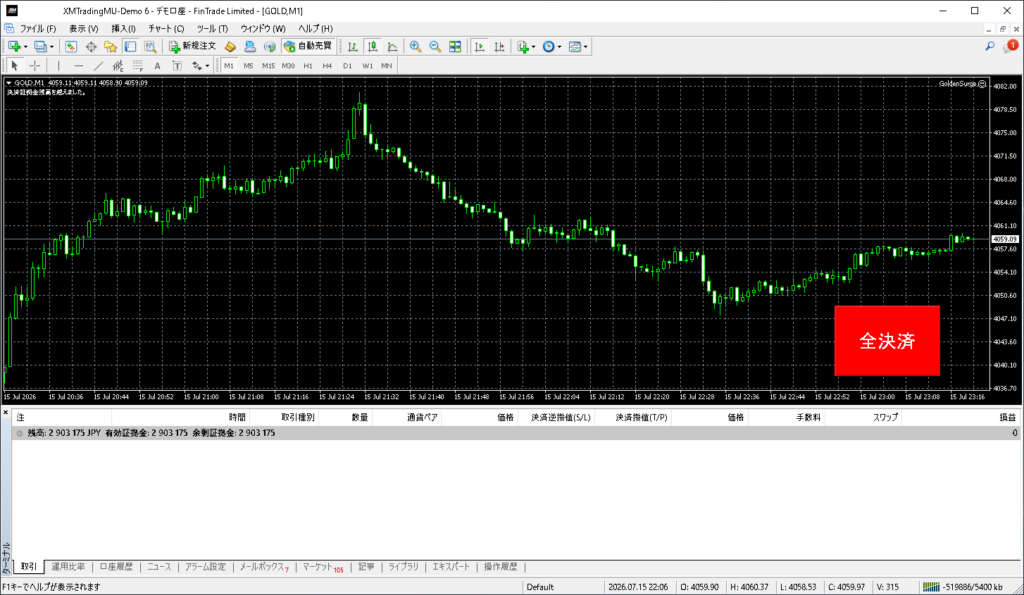This screenshot has width=1024, height=595.
Task: Open the ファイル (F) menu
Action: point(38,29)
